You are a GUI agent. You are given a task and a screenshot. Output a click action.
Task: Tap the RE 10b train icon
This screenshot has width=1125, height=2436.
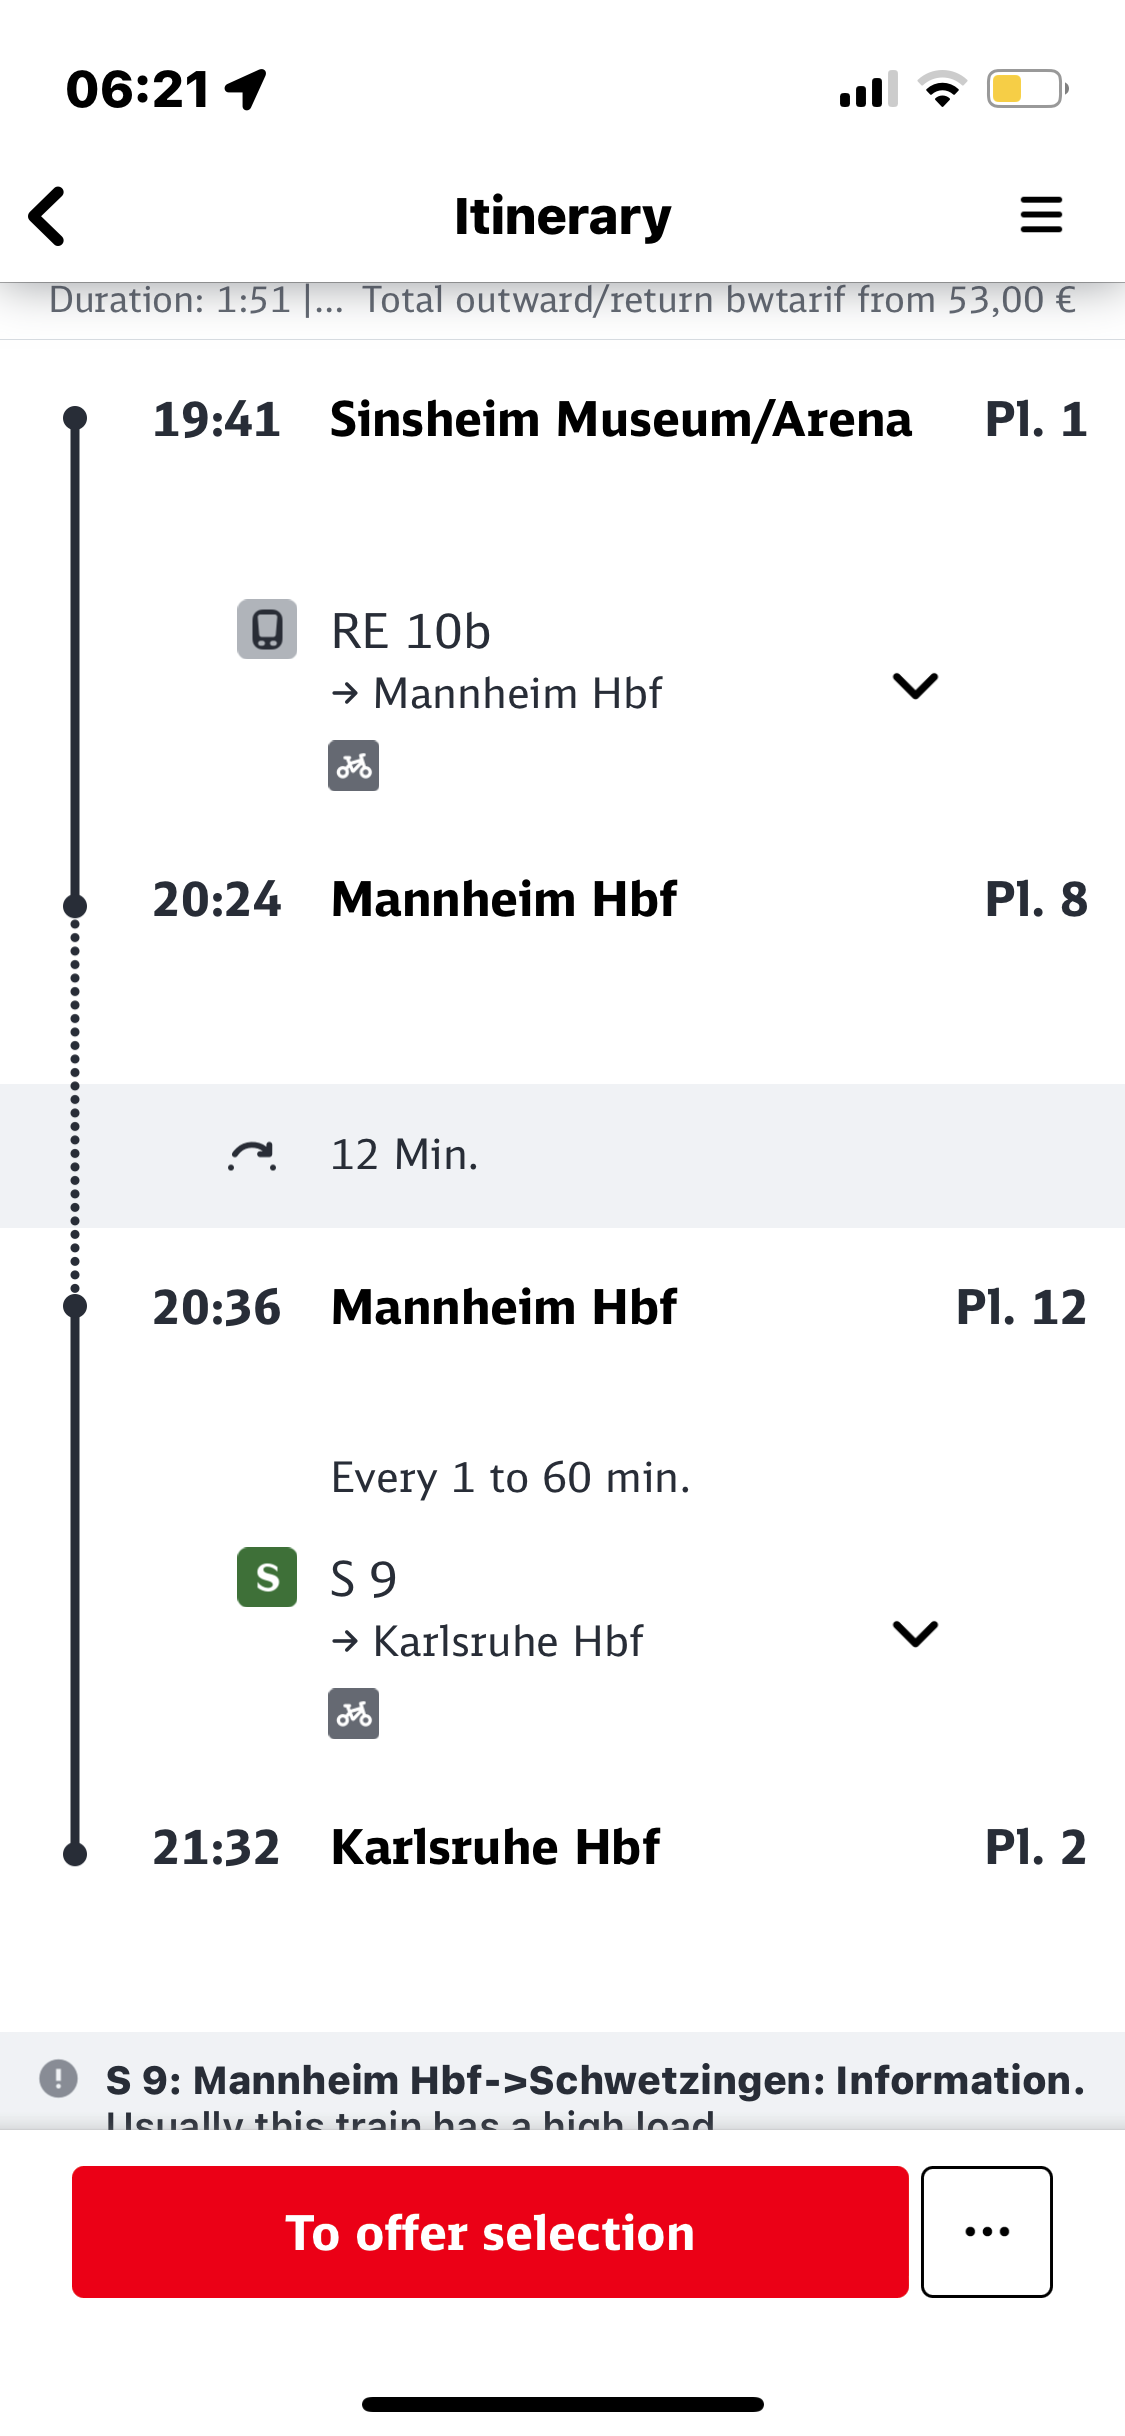tap(266, 629)
